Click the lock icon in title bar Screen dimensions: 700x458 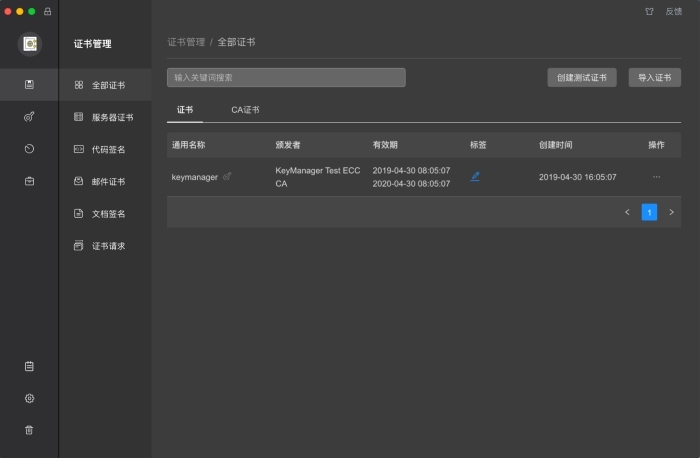point(47,11)
